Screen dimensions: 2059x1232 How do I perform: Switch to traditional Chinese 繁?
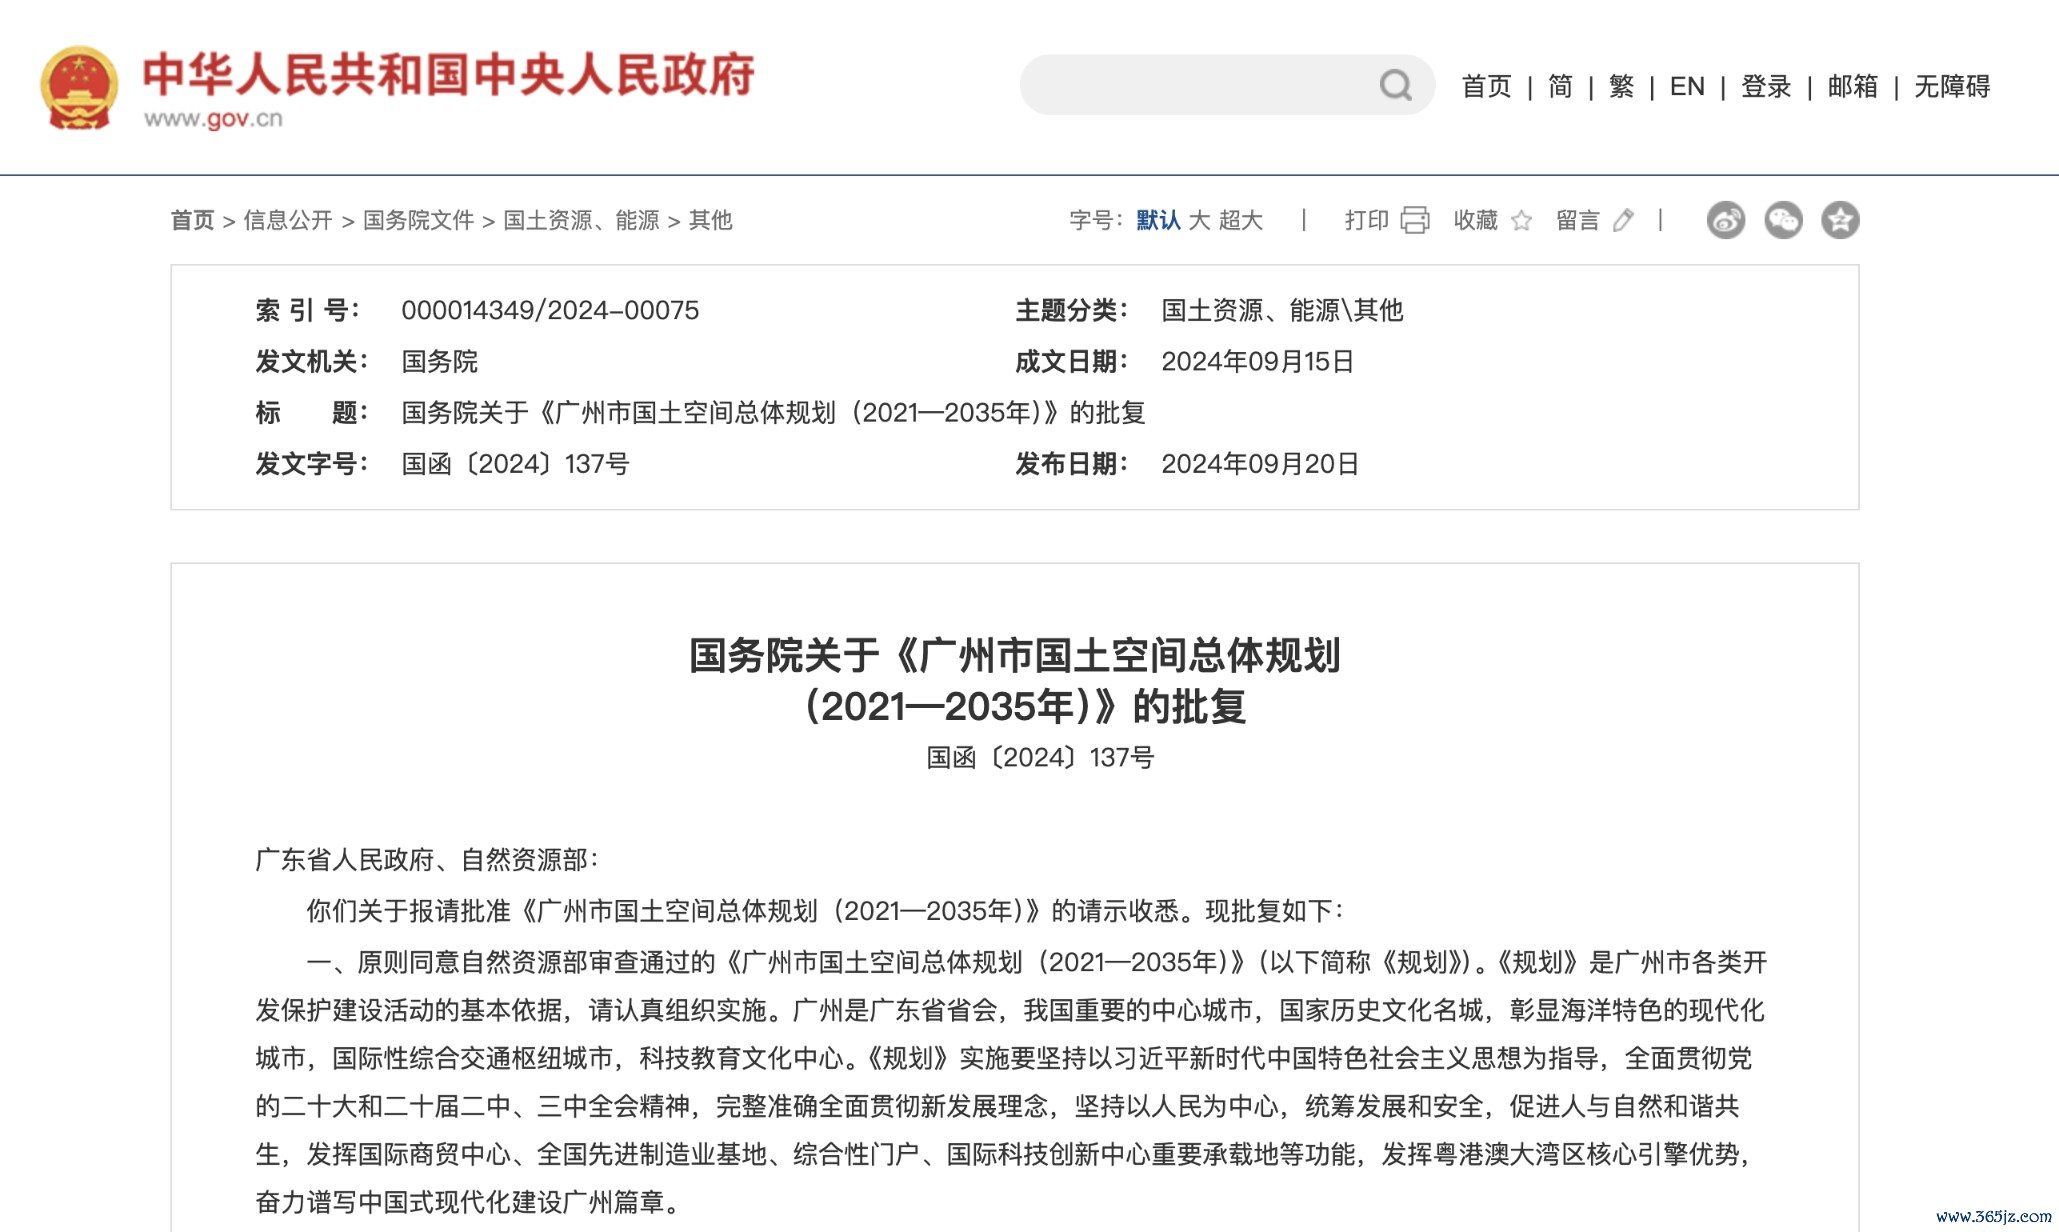1621,86
